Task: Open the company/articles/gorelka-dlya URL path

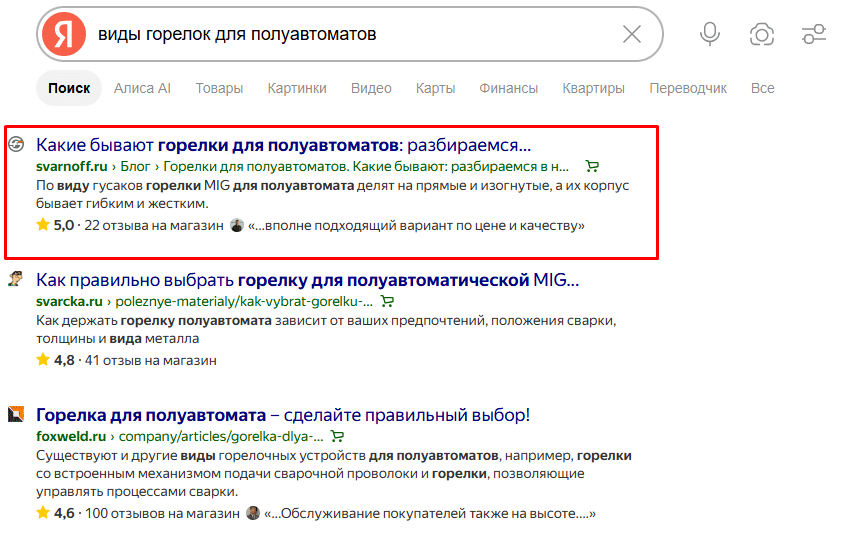Action: point(221,436)
